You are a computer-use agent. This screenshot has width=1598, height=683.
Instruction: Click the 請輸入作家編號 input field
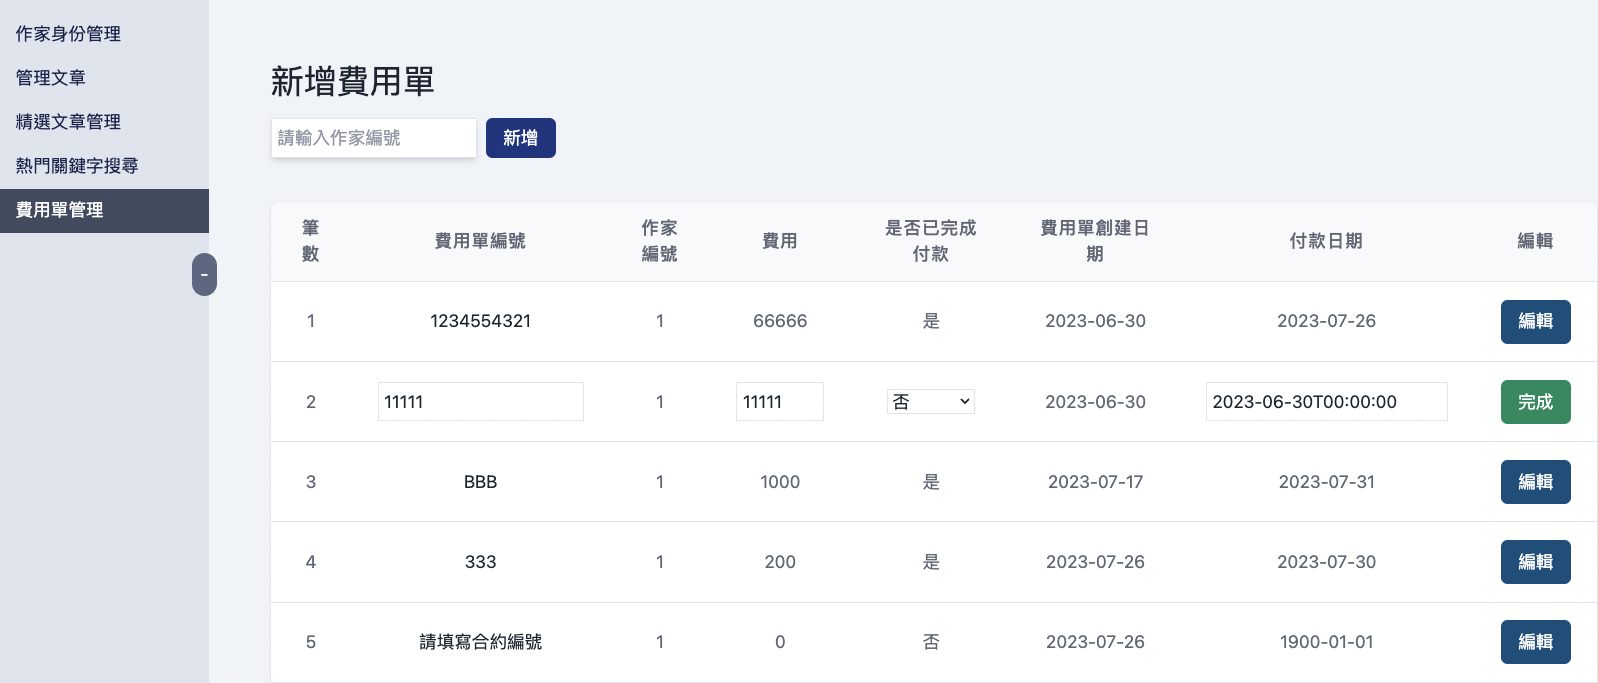[x=373, y=138]
